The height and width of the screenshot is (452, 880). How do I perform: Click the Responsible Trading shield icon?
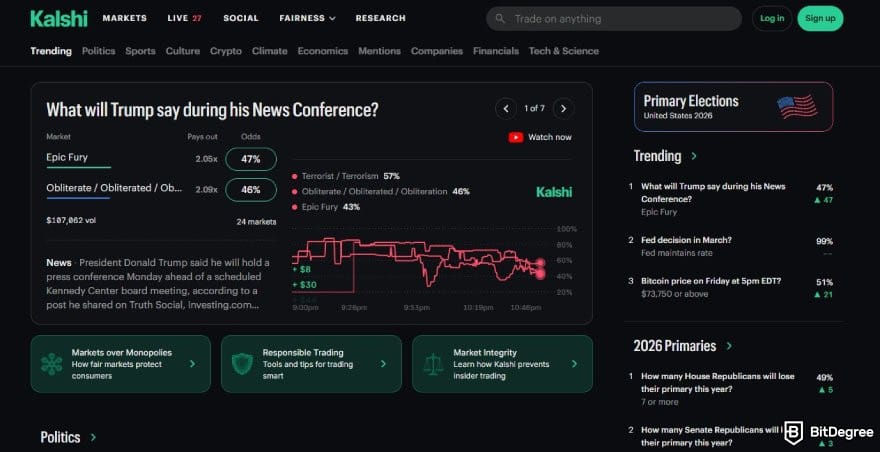(x=242, y=364)
